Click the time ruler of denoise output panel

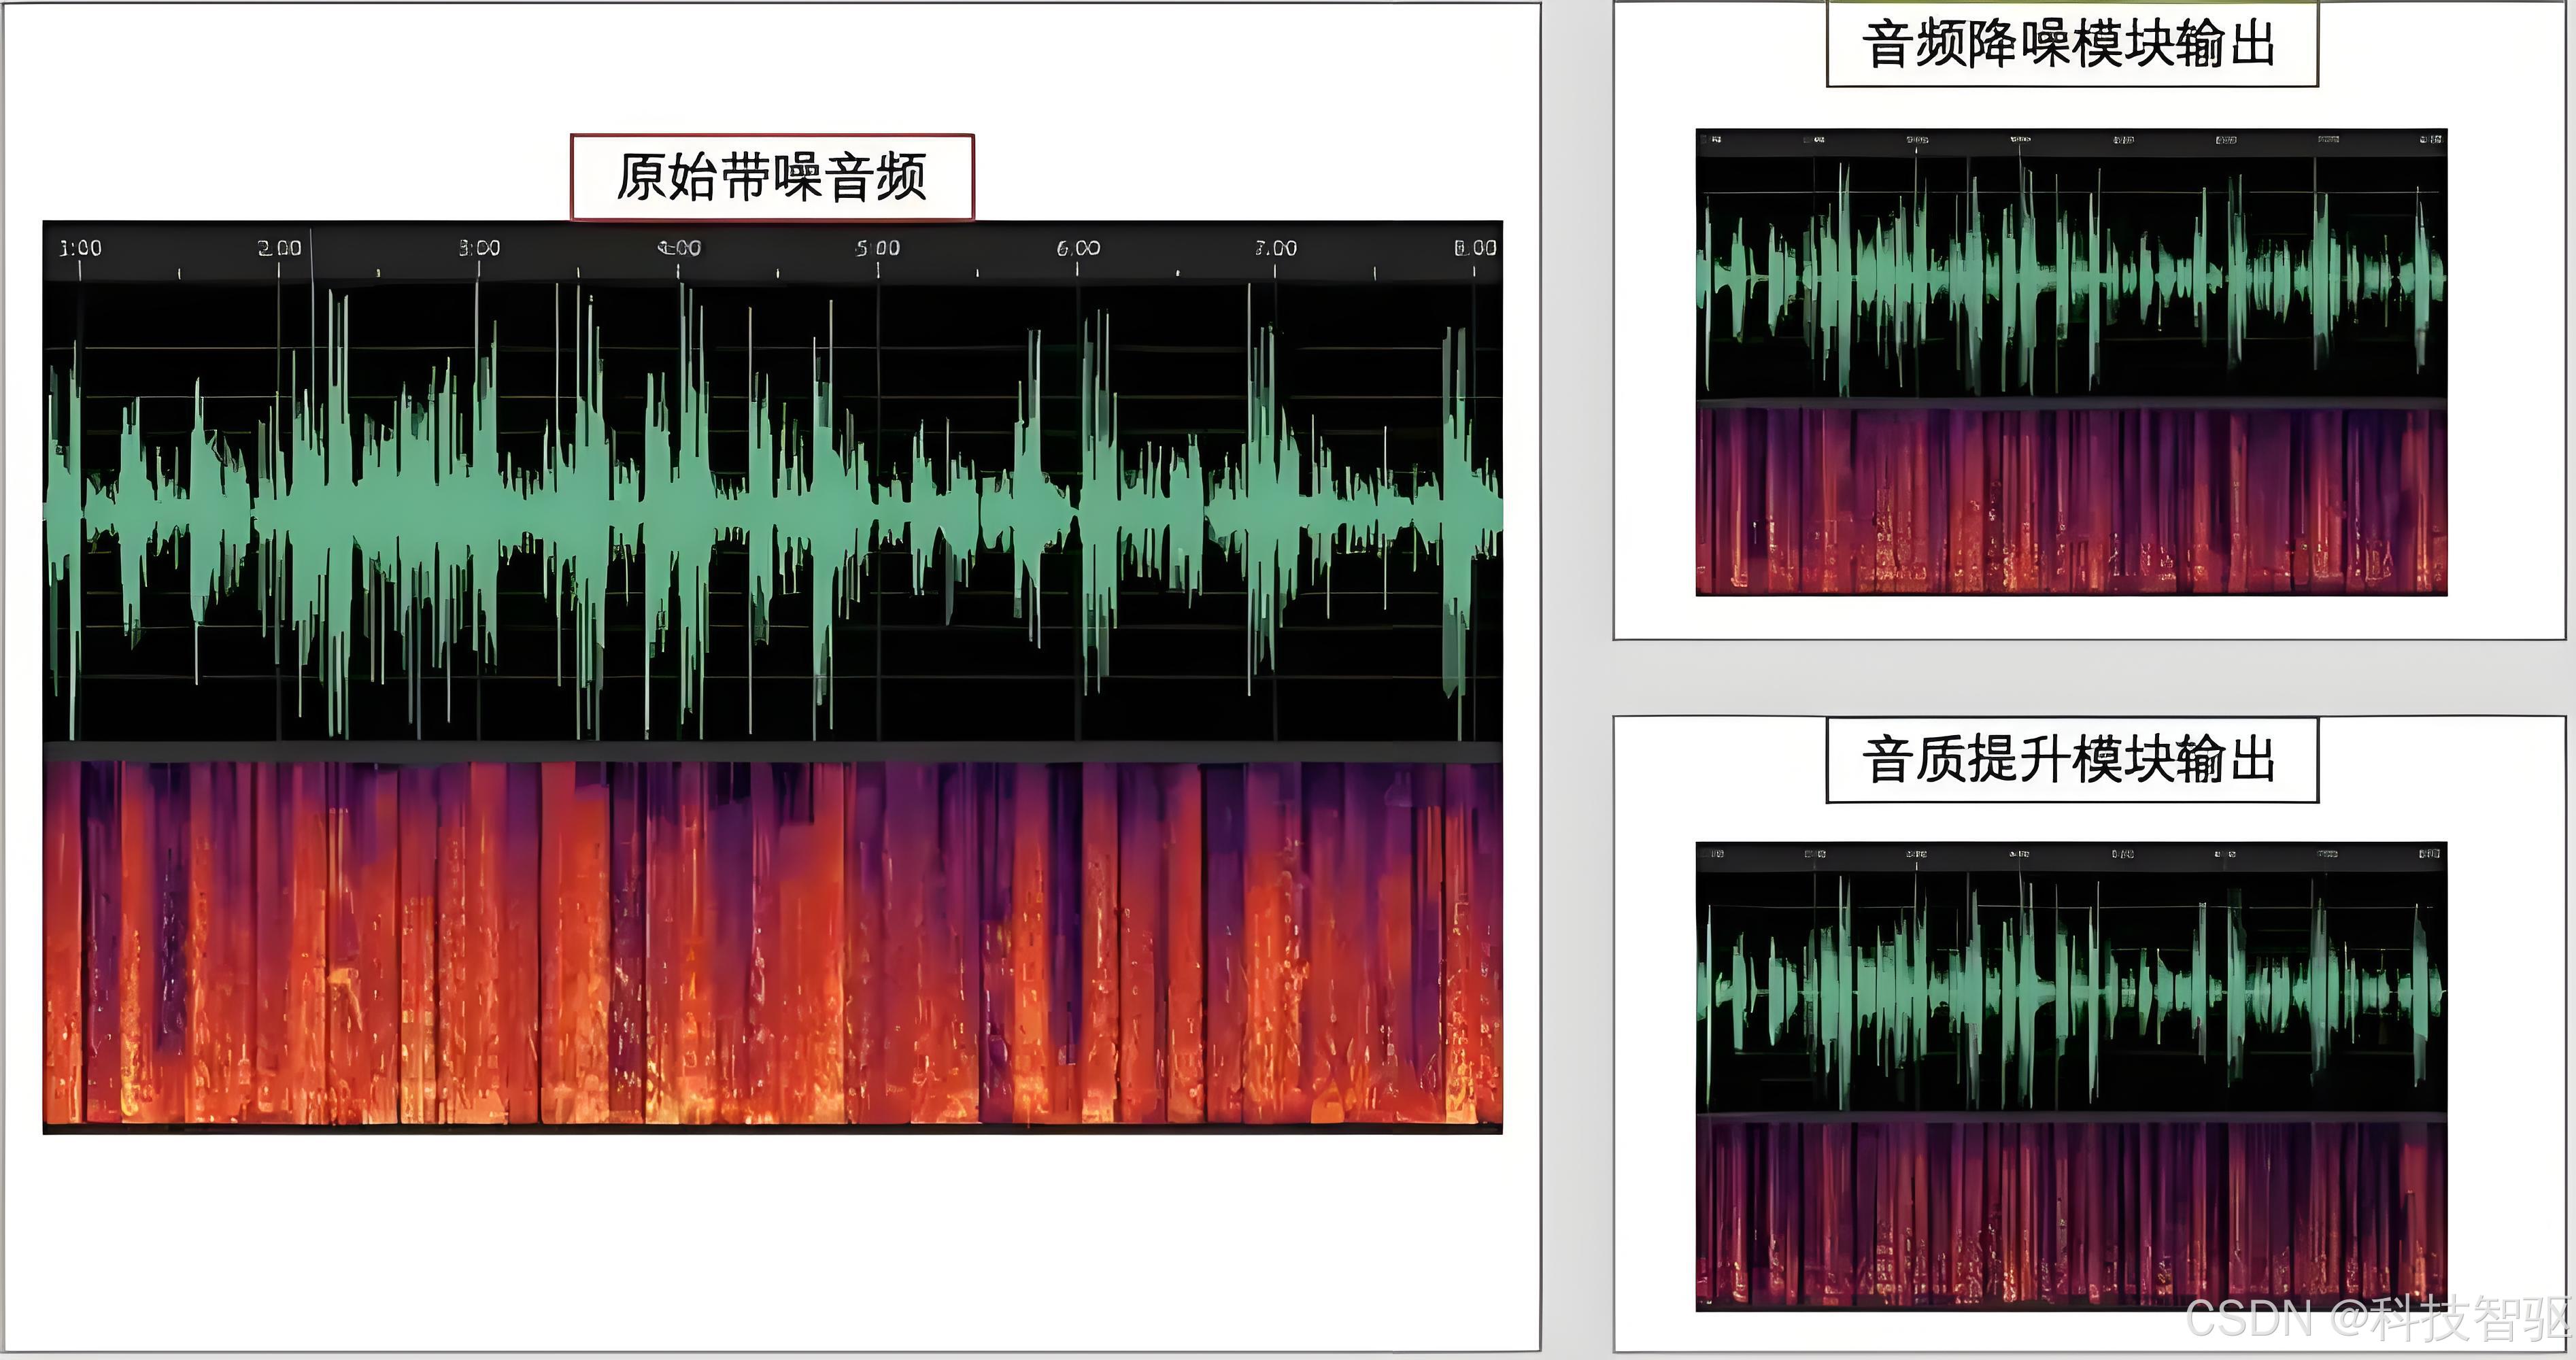click(x=2071, y=141)
